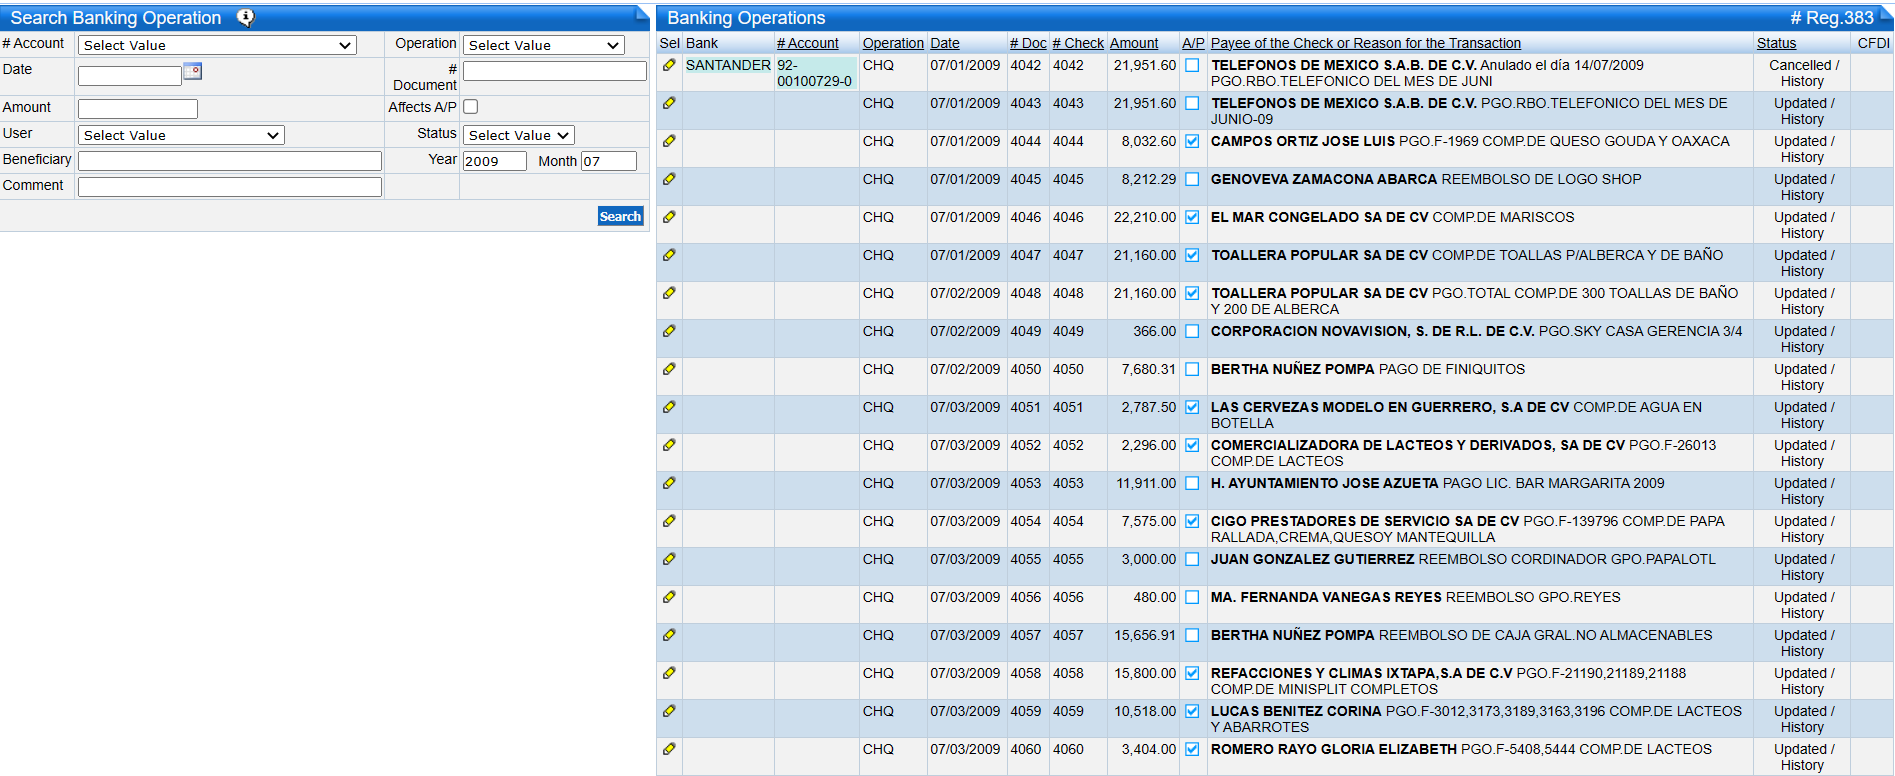This screenshot has width=1895, height=776.
Task: Edit the check 4059 row via pencil icon
Action: [x=669, y=711]
